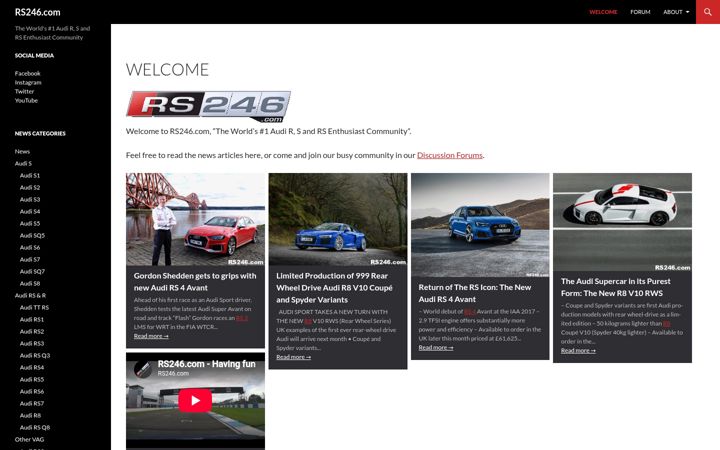Open the Audi S5 category
The width and height of the screenshot is (720, 450).
pyautogui.click(x=30, y=223)
